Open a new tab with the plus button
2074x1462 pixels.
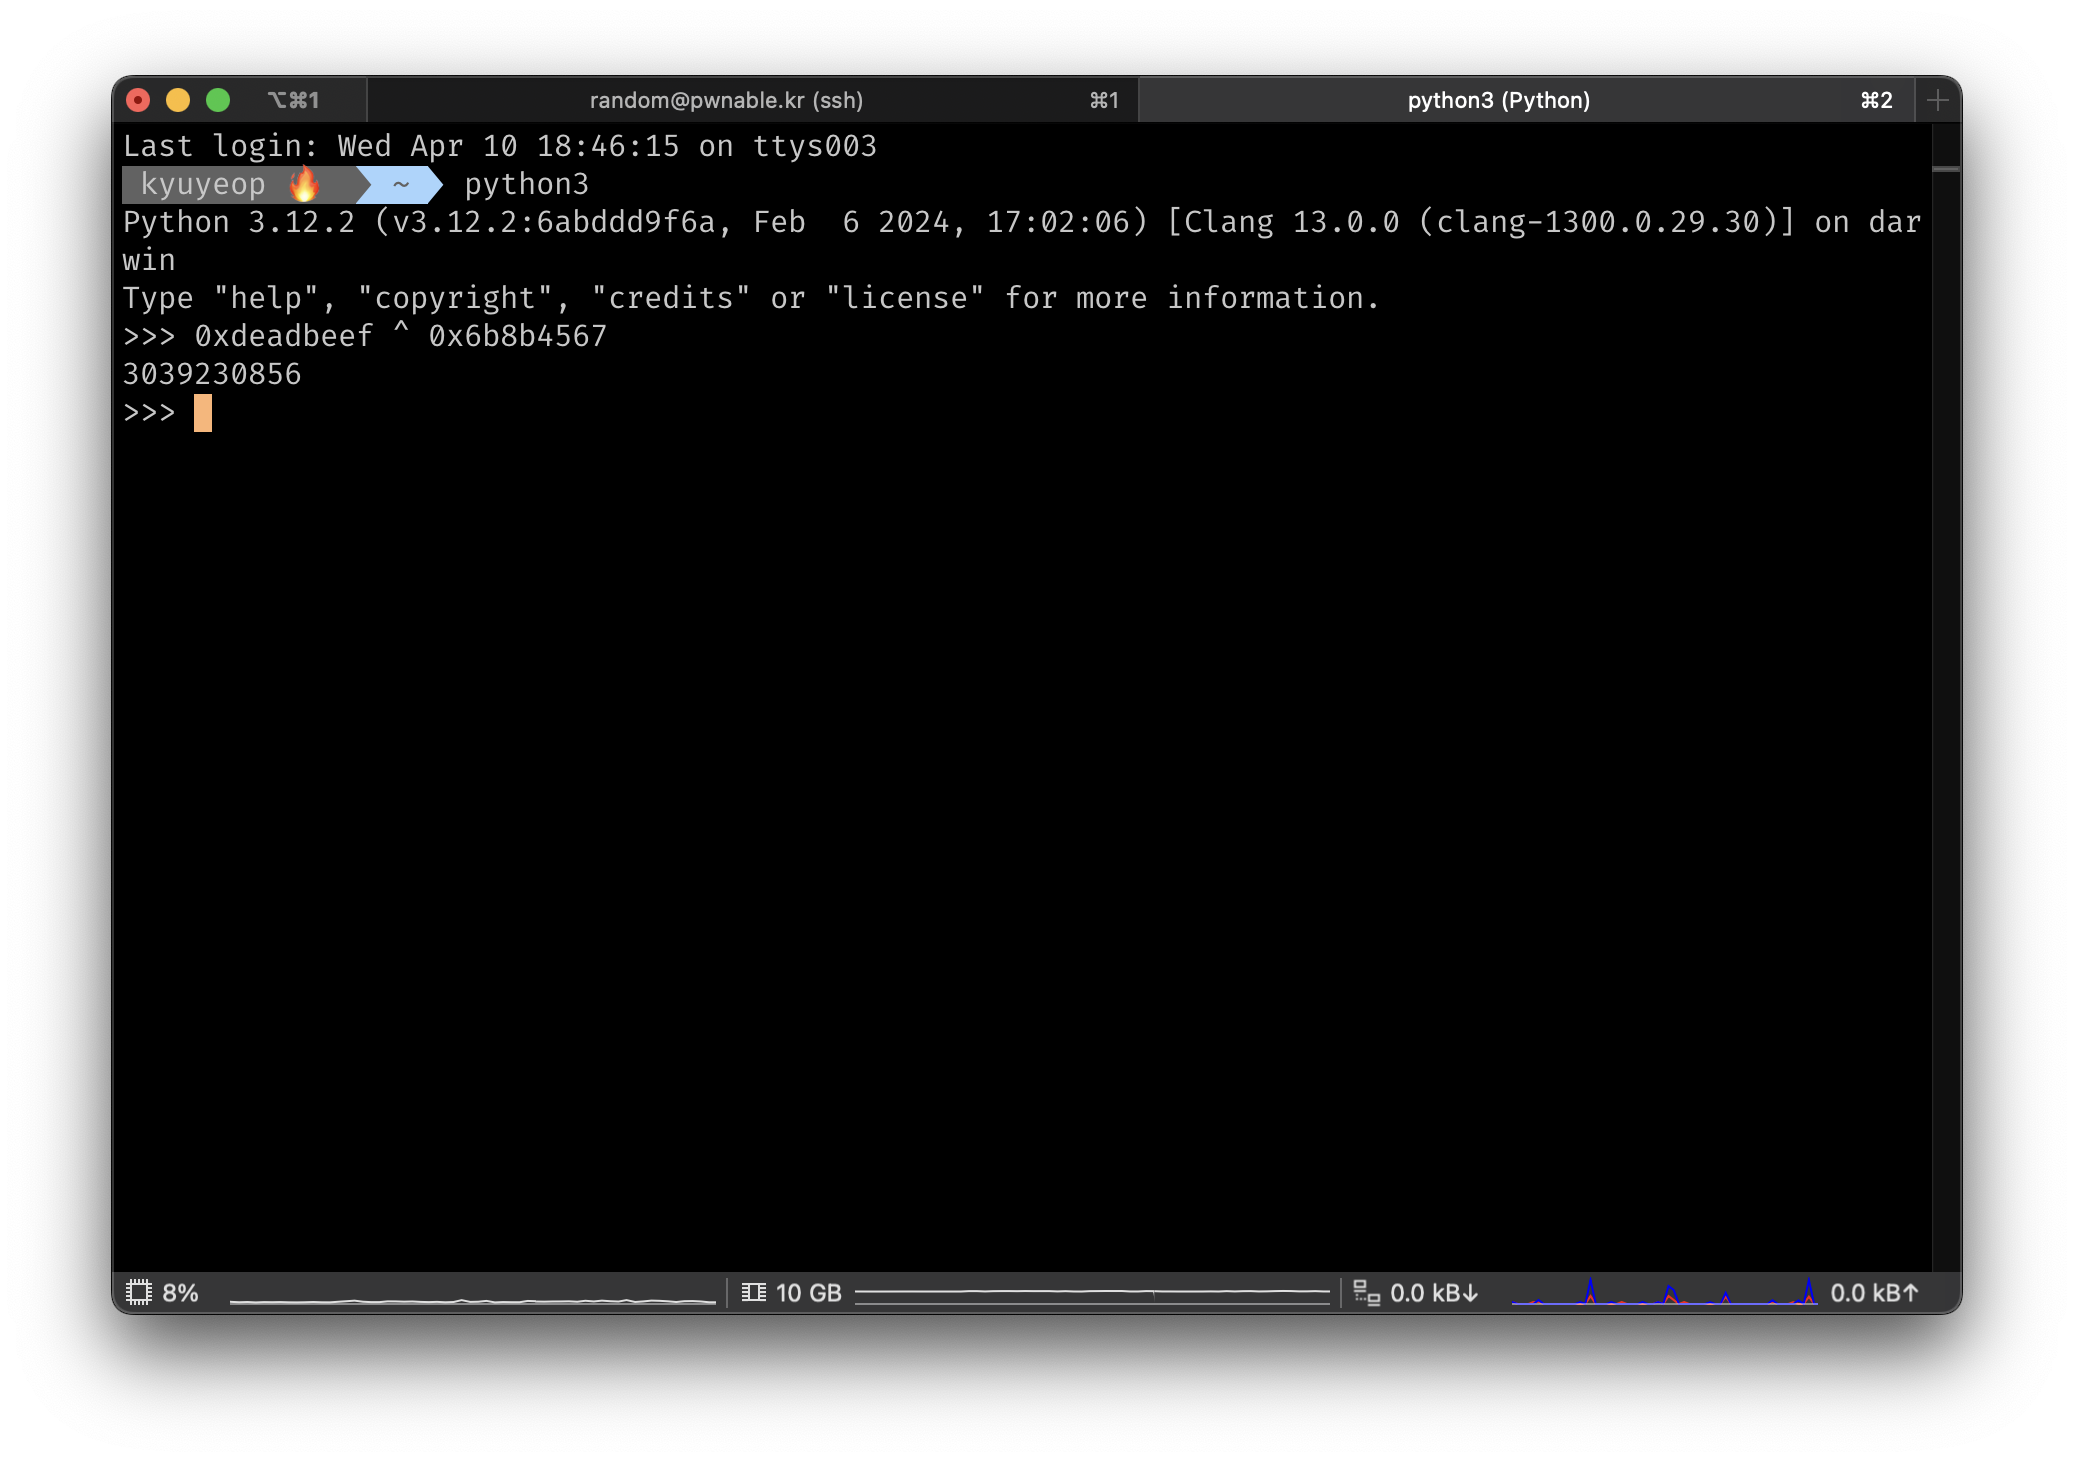1937,100
